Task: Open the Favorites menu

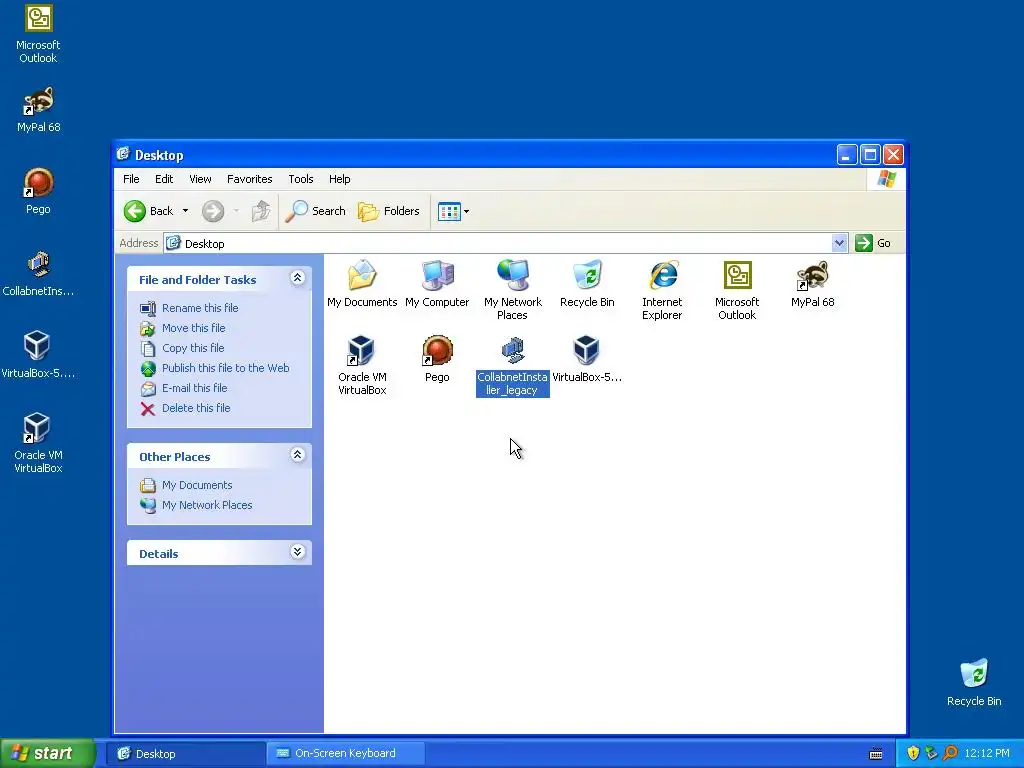Action: (x=249, y=179)
